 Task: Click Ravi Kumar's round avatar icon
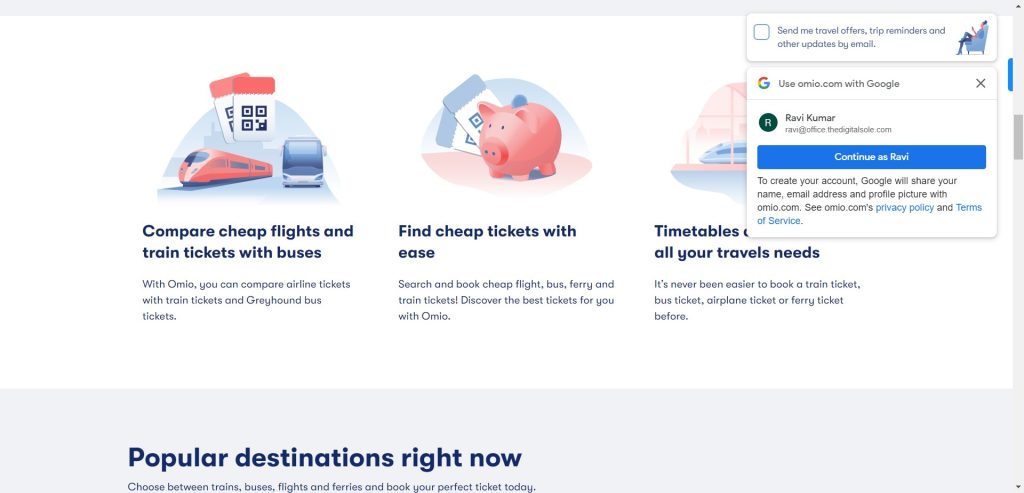click(x=768, y=123)
